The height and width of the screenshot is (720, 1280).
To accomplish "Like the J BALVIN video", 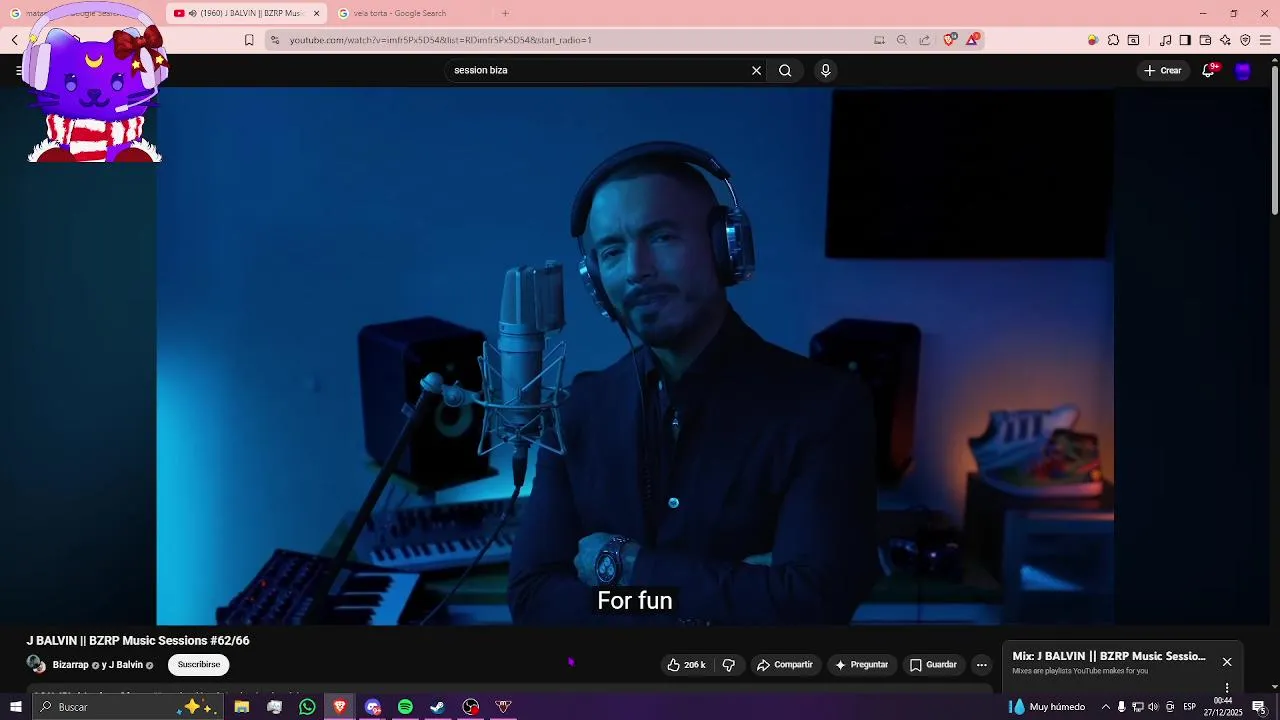I will 687,665.
